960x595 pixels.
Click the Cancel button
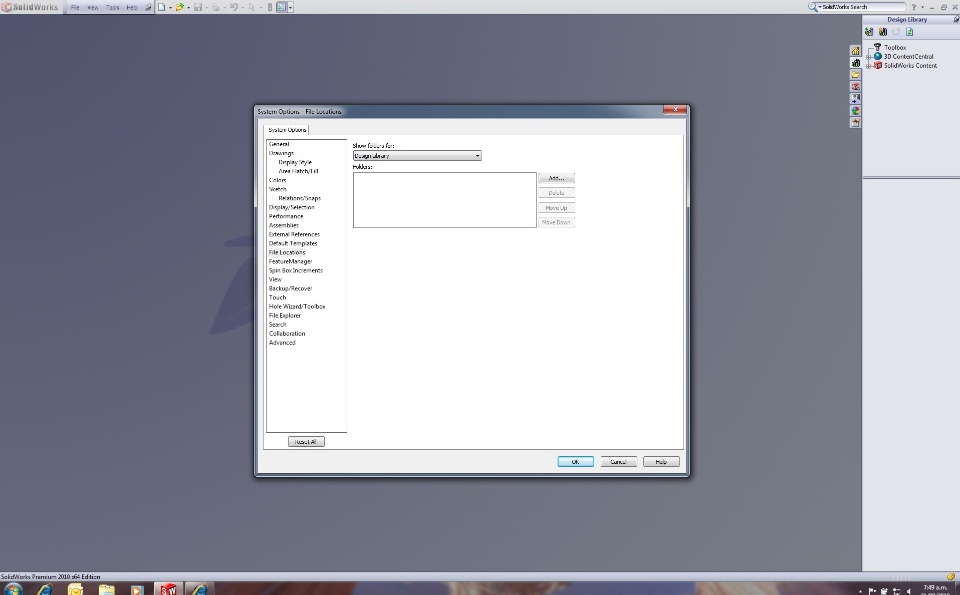[618, 462]
